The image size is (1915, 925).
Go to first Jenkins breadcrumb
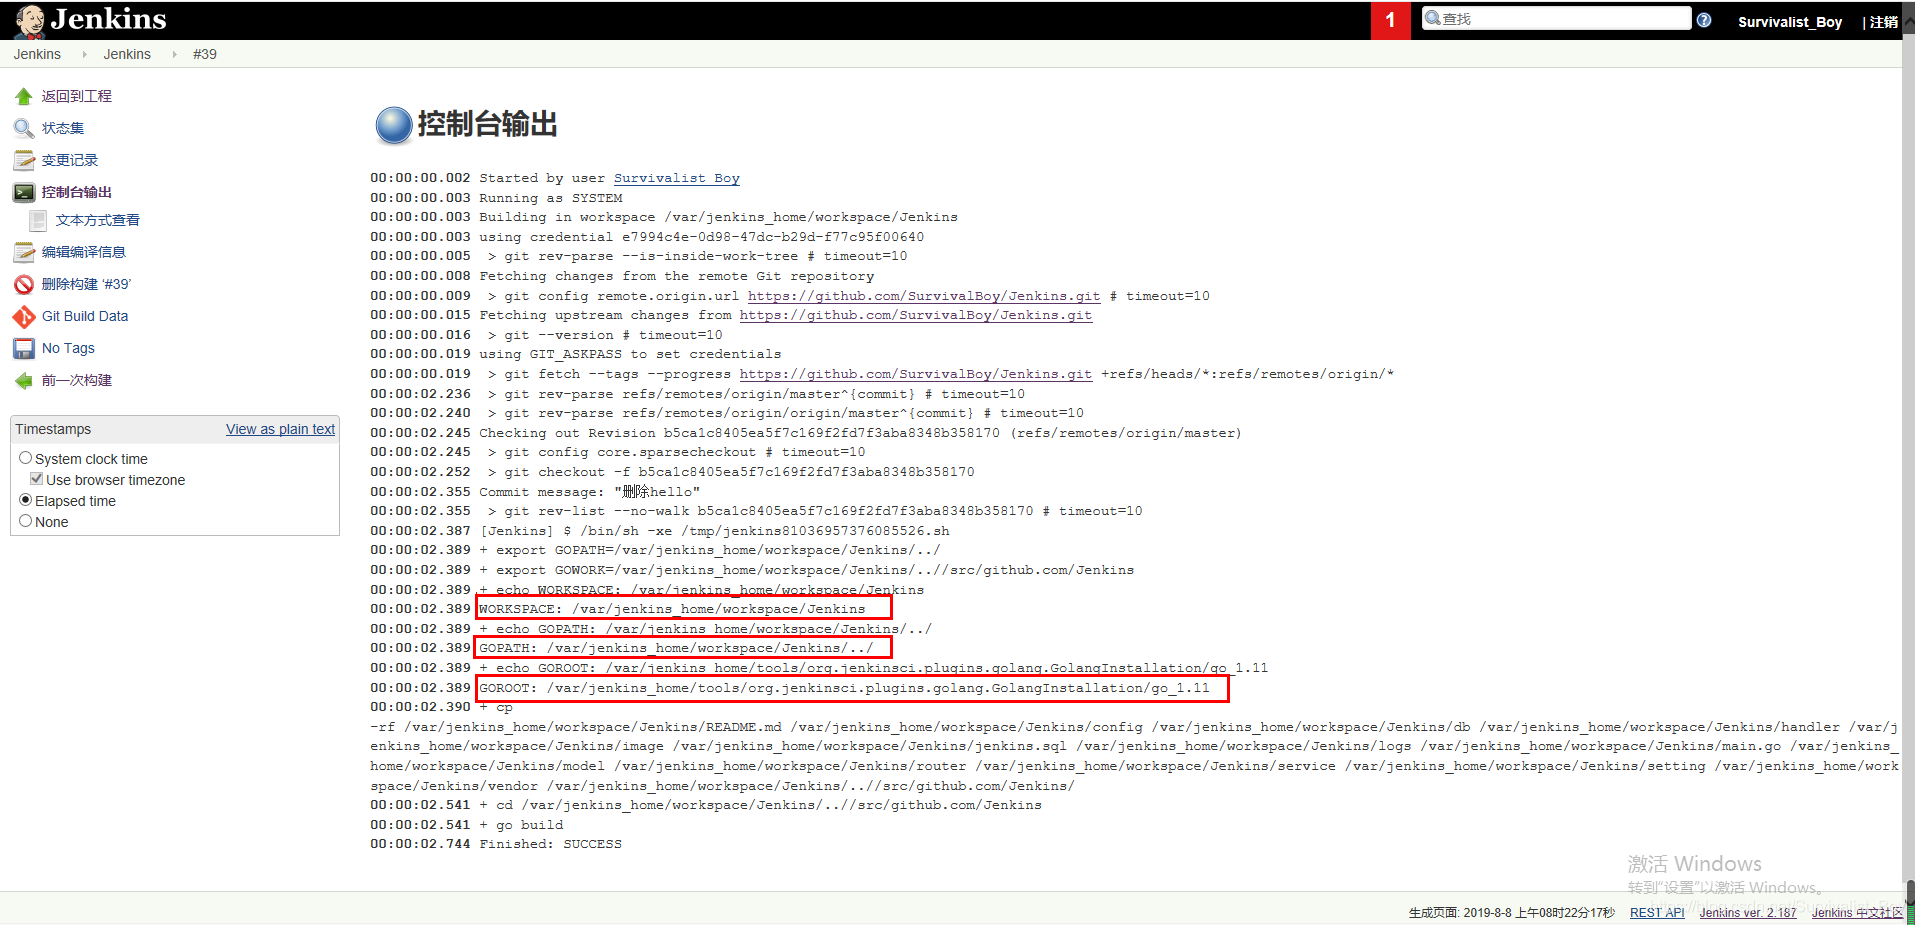click(x=37, y=54)
